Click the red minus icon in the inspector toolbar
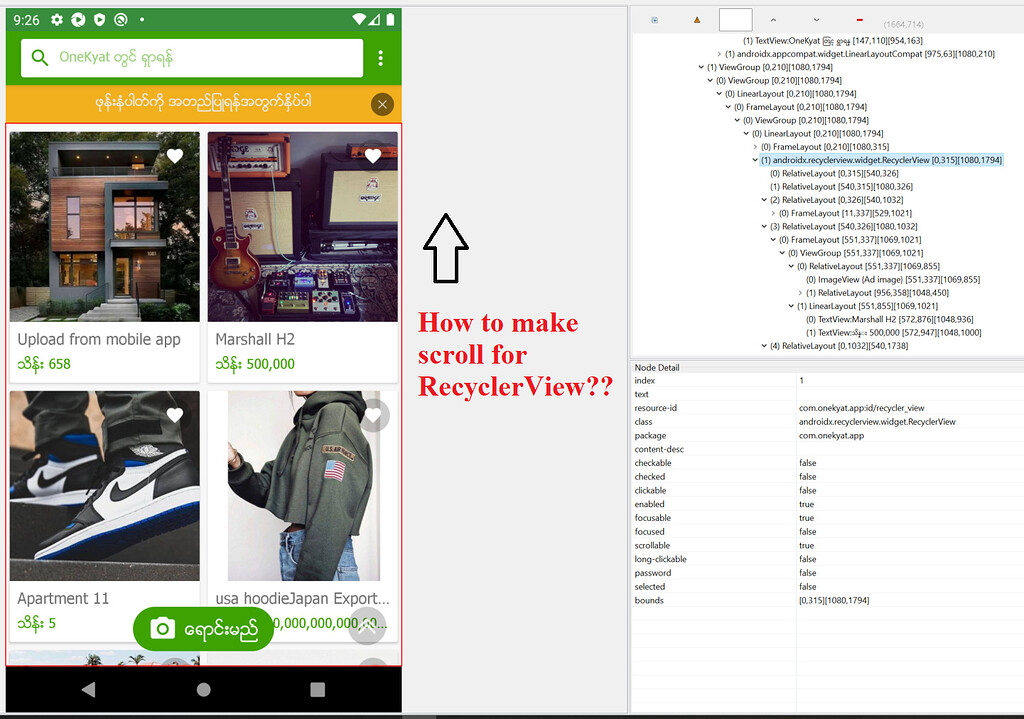The image size is (1024, 719). click(x=858, y=18)
